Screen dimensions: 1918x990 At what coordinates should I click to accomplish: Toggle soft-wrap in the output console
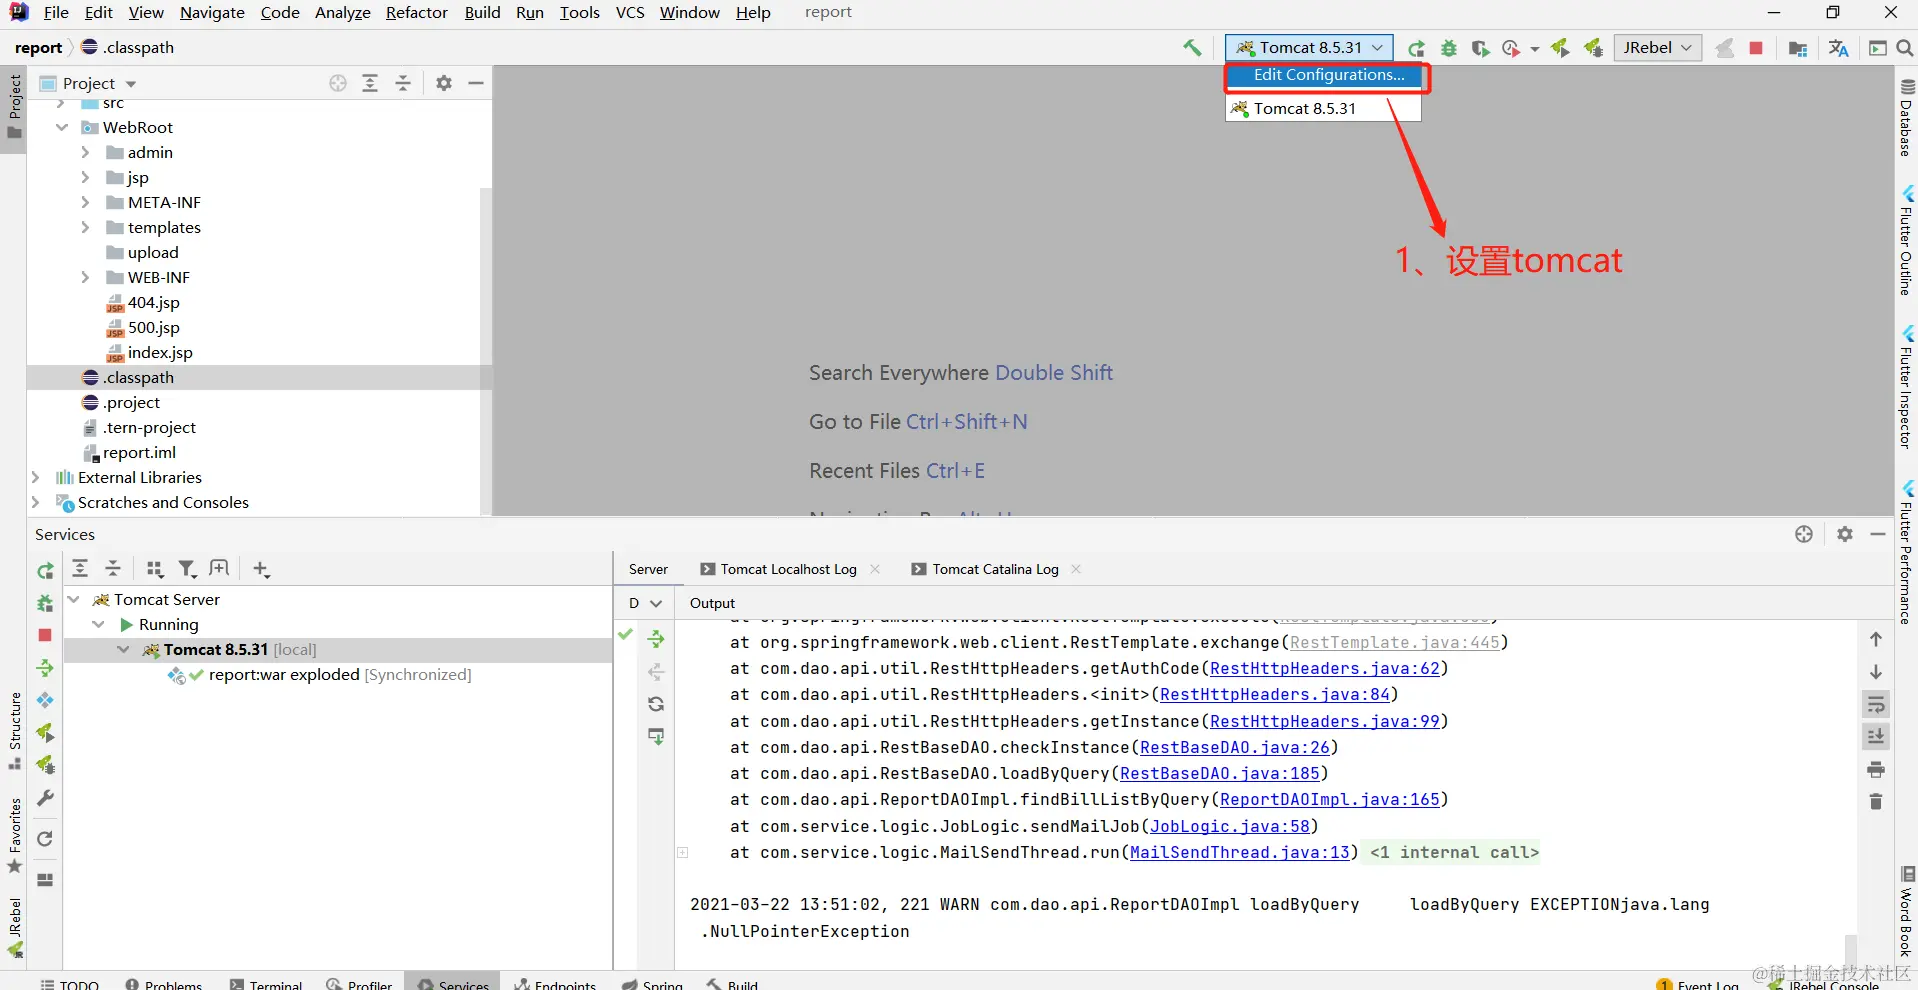point(1876,704)
